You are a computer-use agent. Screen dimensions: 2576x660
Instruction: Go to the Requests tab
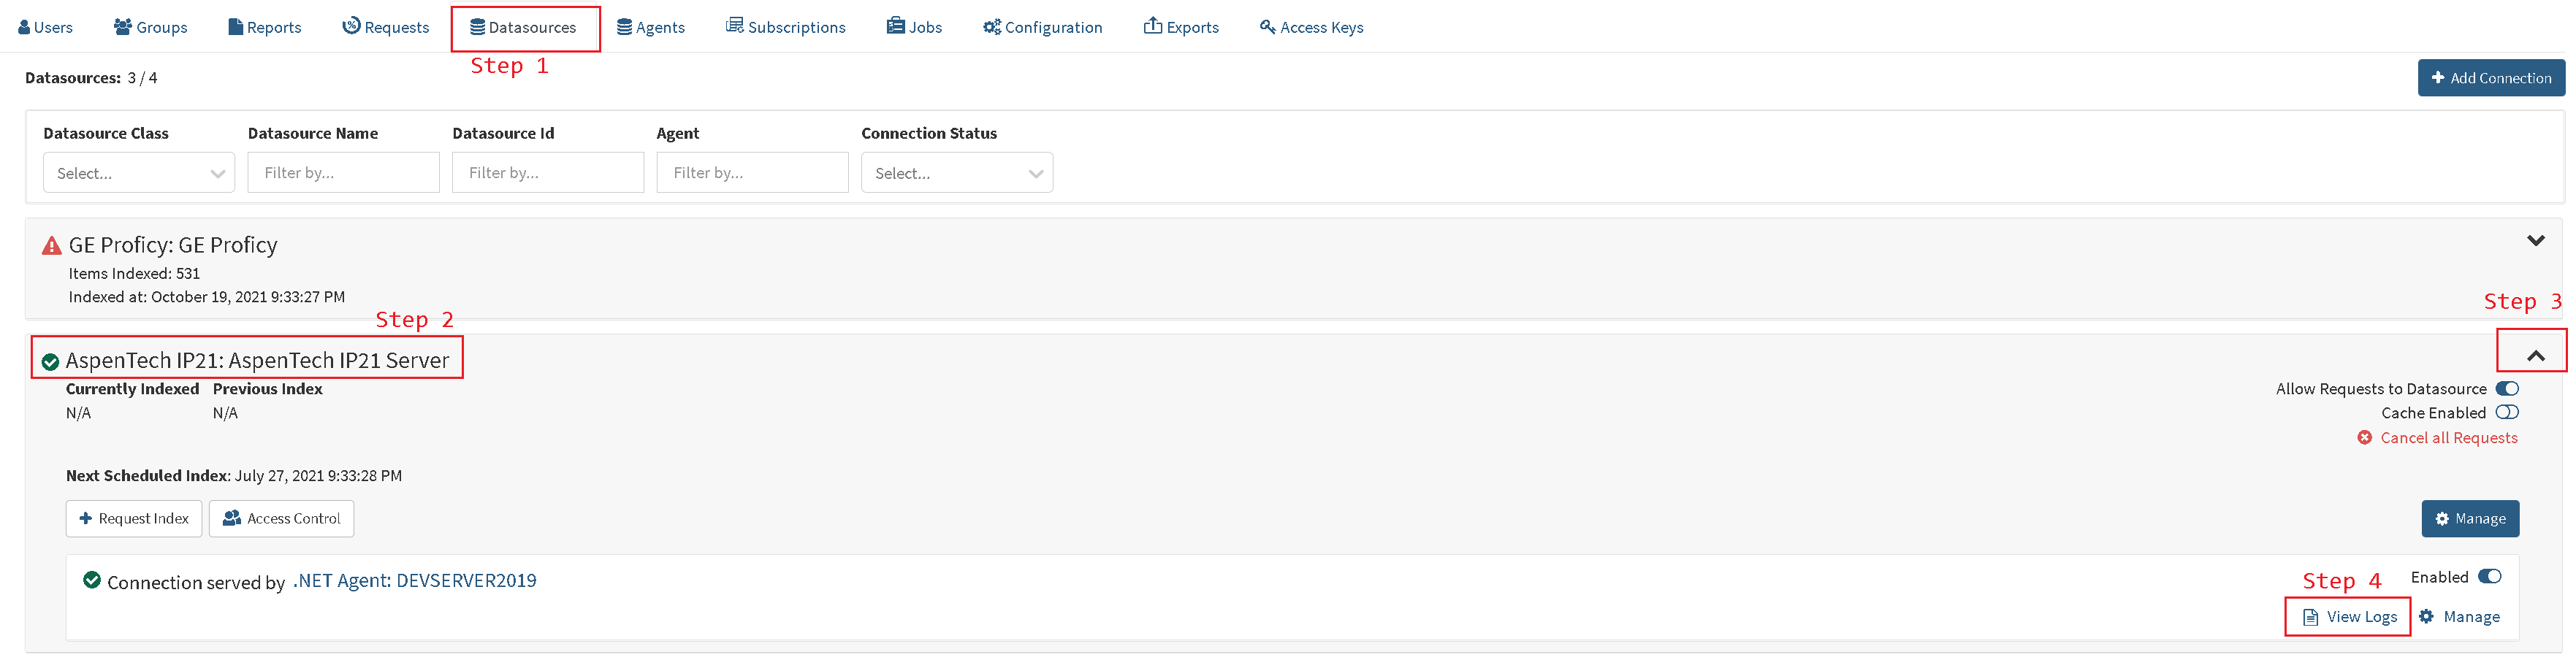385,27
